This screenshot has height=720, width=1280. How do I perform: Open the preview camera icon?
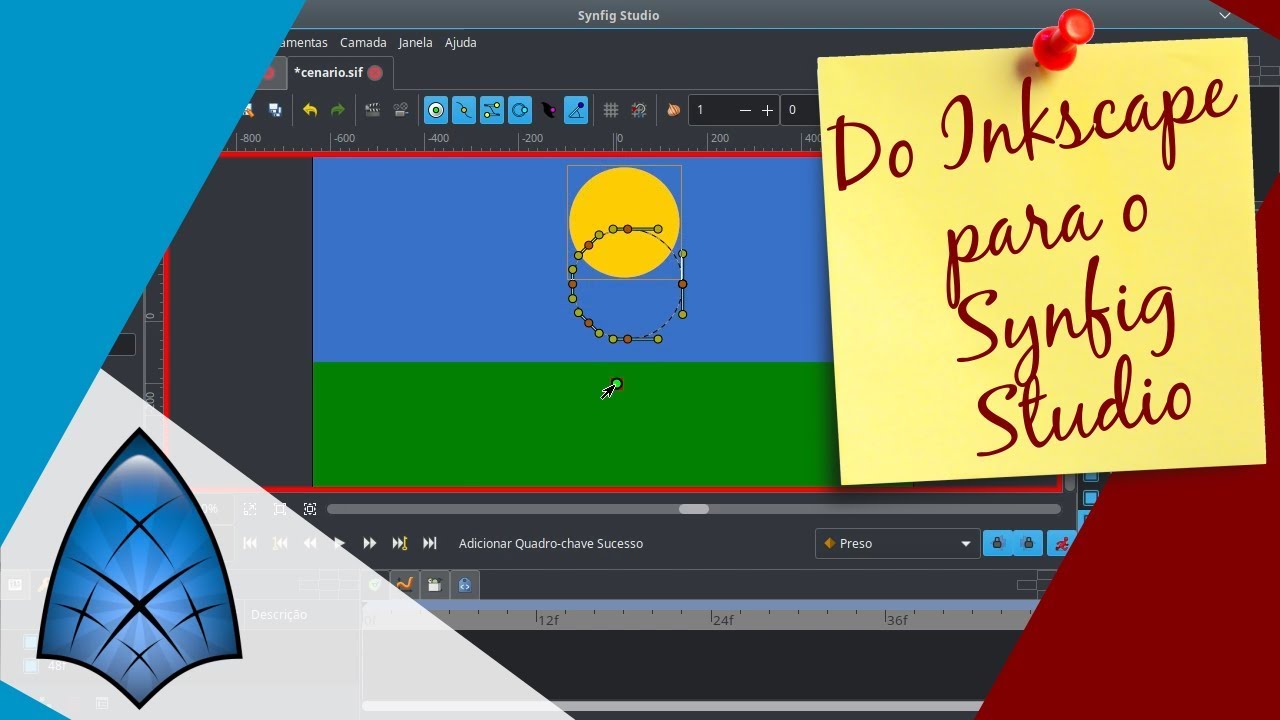click(x=401, y=110)
